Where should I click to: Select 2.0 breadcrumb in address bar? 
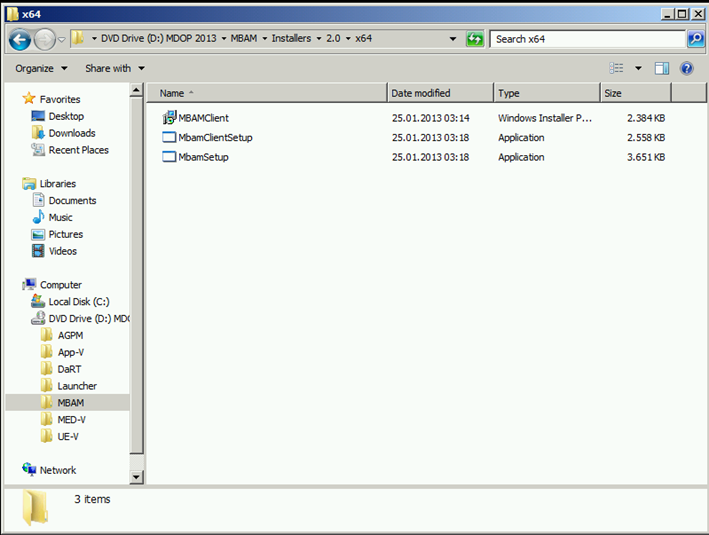pyautogui.click(x=333, y=38)
